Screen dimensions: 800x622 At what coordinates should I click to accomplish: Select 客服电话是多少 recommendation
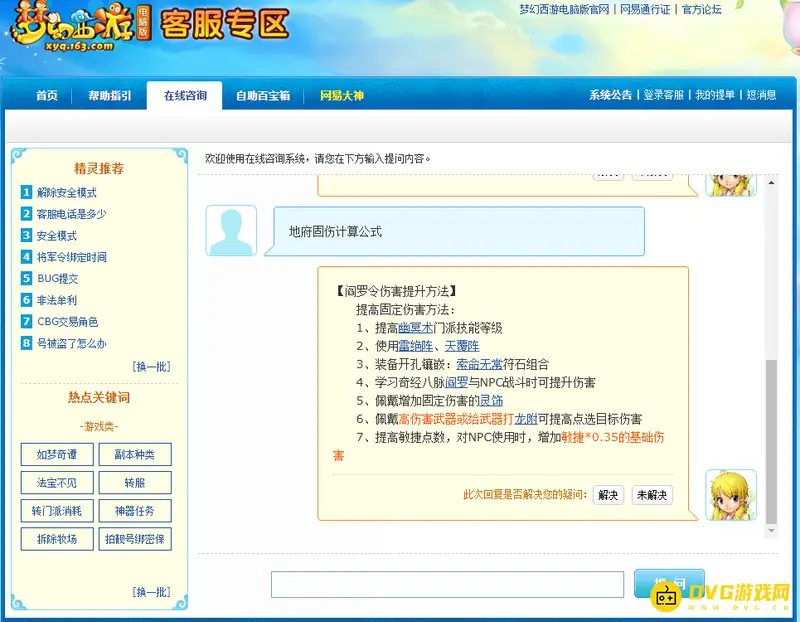[71, 214]
